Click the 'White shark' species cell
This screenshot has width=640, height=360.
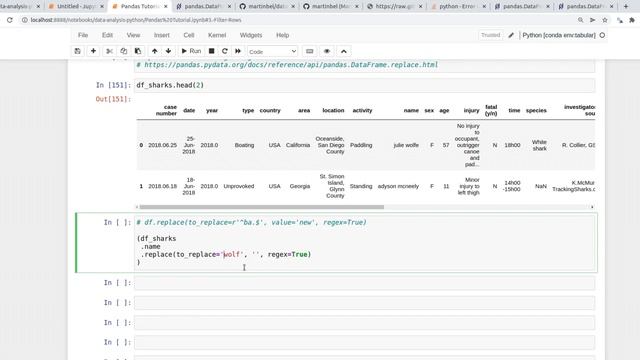pyautogui.click(x=539, y=145)
